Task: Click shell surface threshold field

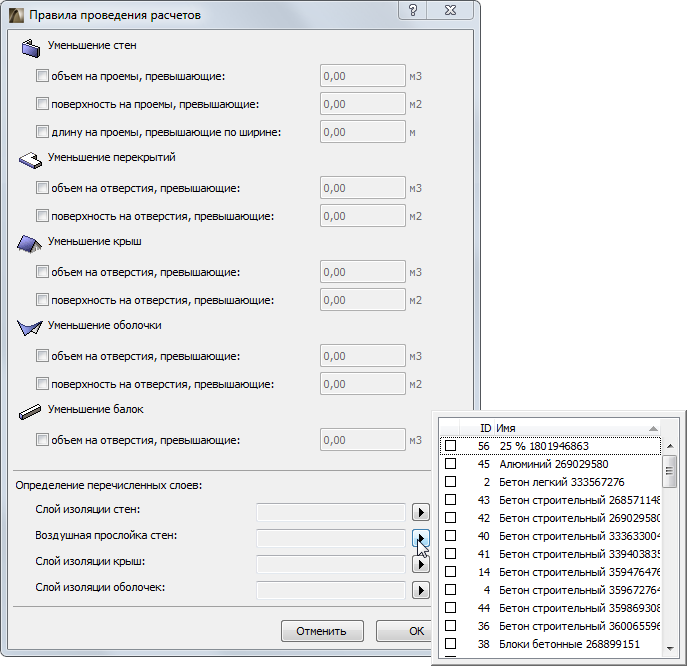Action: click(363, 384)
